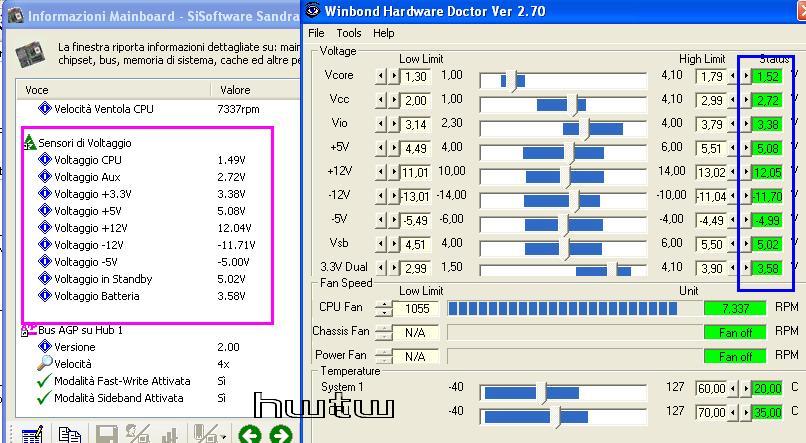Click the CPU Fan low limit field 1055
Screen dimensions: 806x443
point(416,308)
